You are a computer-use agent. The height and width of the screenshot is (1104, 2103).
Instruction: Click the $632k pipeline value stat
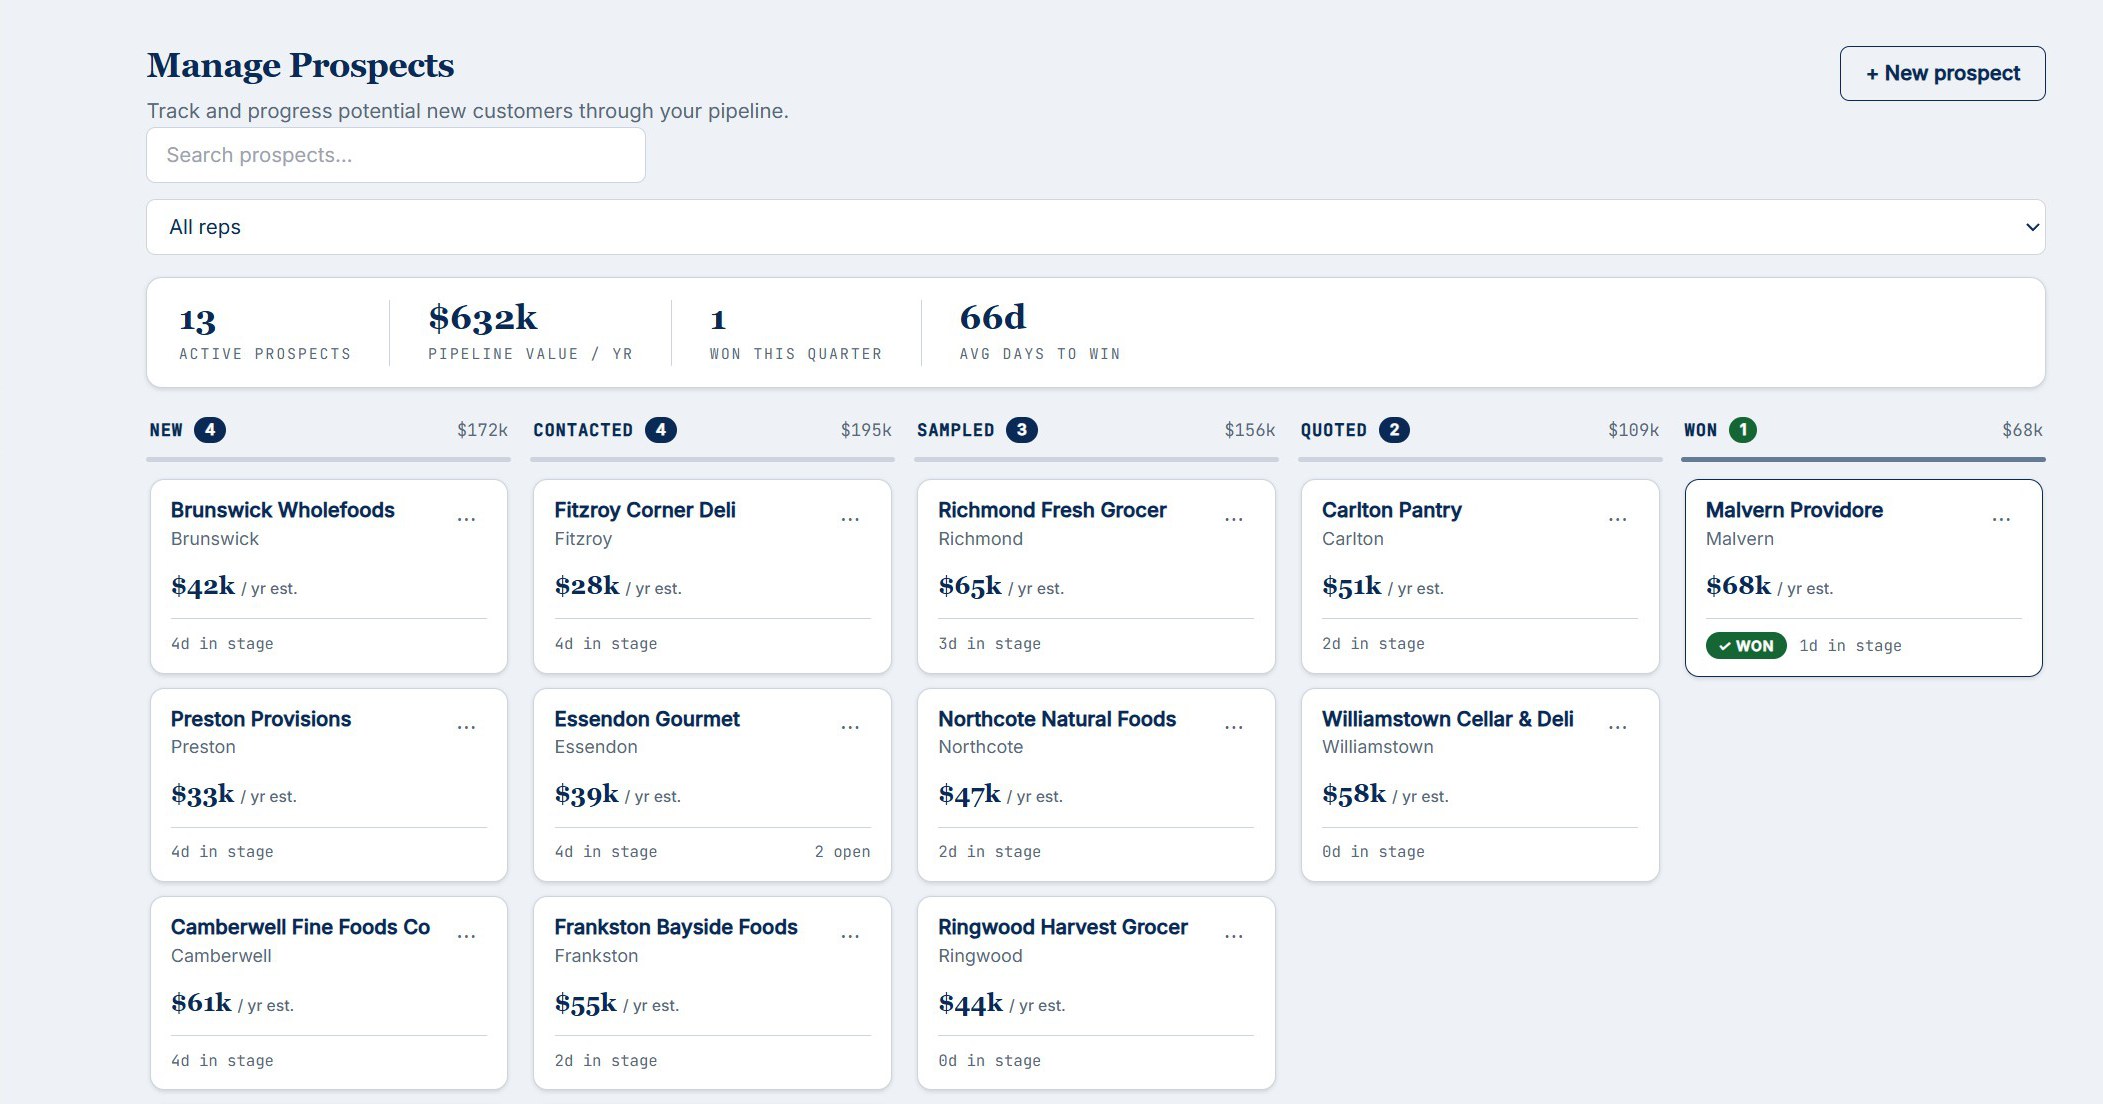click(530, 332)
